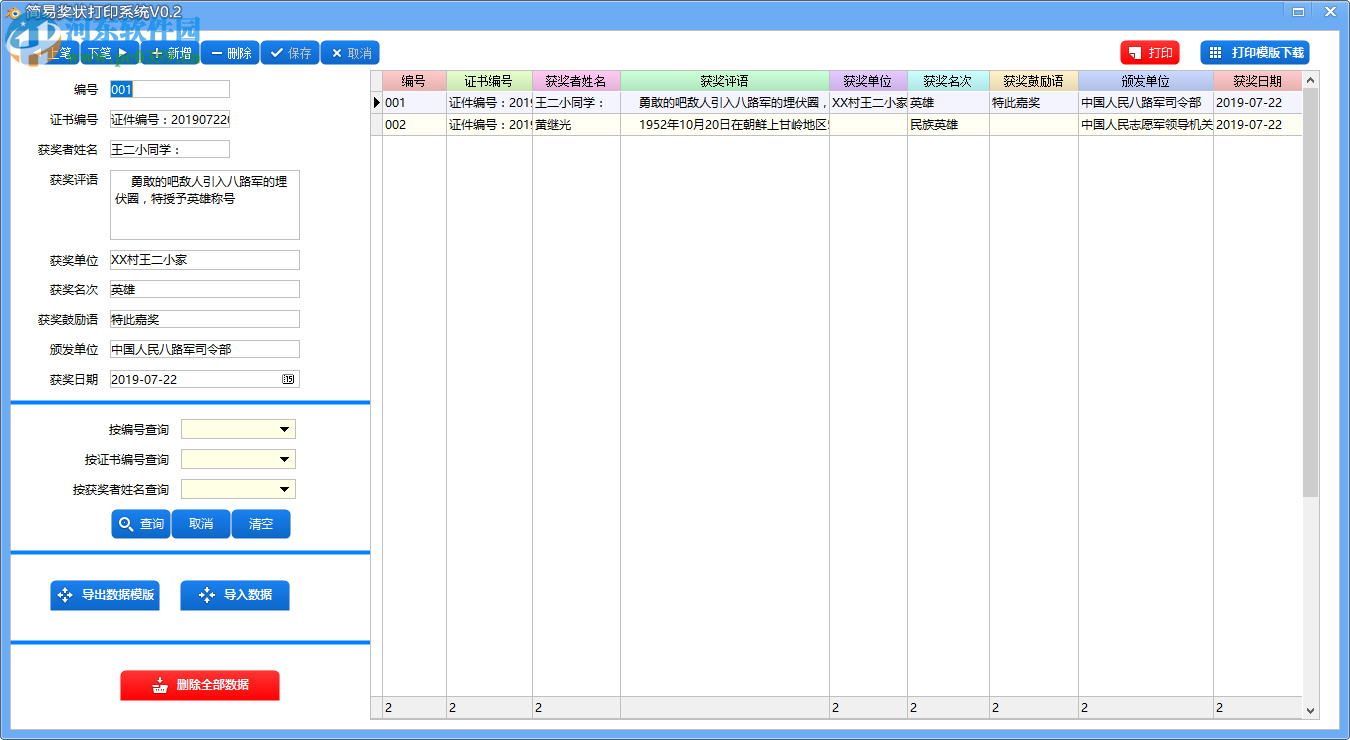
Task: Cancel the edit with the toolbar 取消 button
Action: coord(350,53)
